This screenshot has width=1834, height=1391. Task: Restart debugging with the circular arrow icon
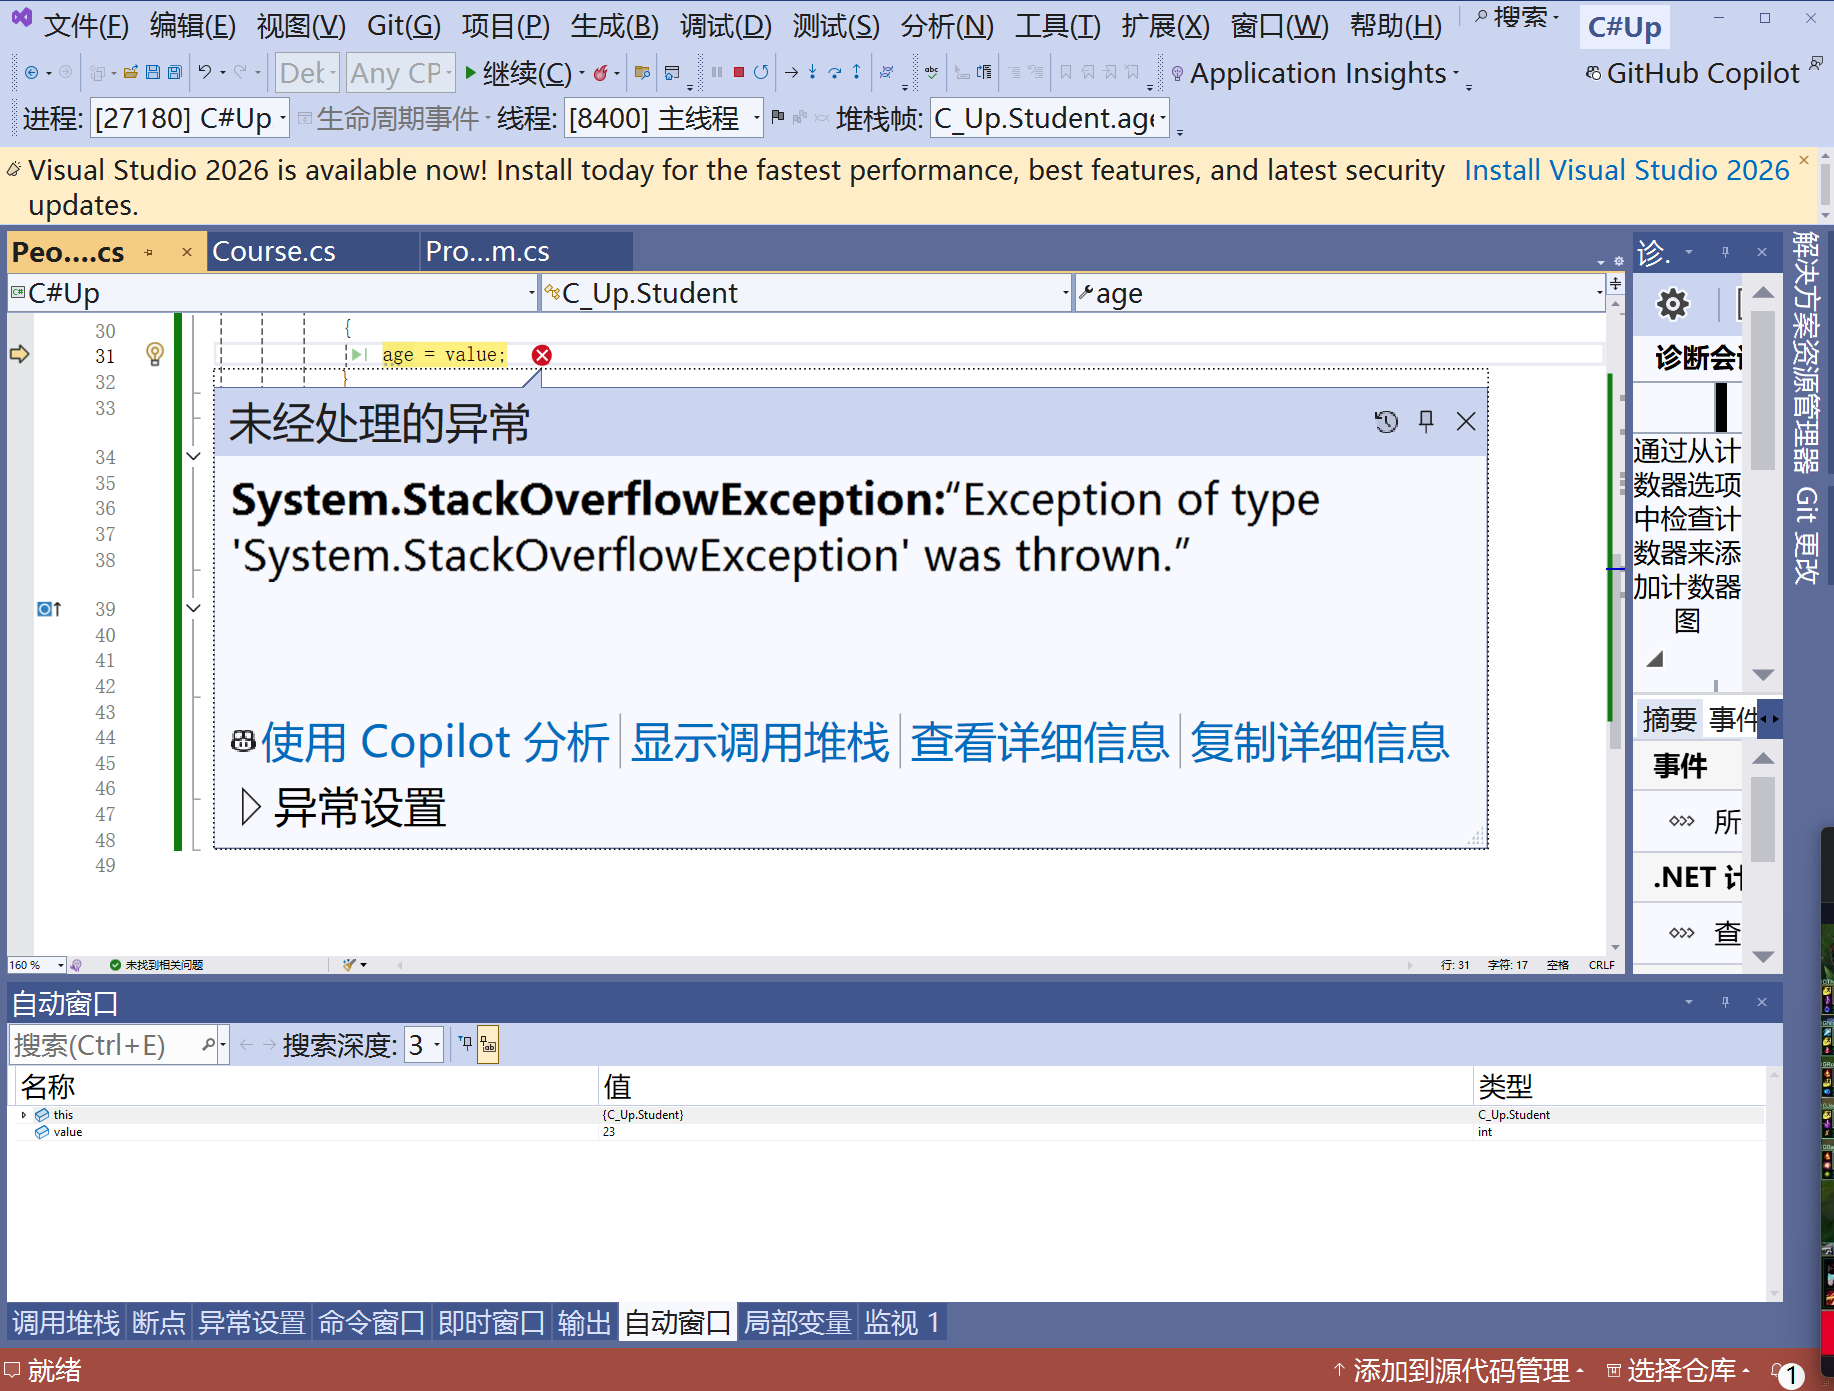[761, 72]
